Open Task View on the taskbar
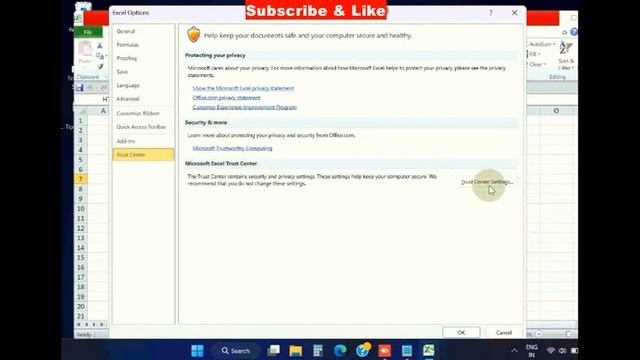The image size is (640, 360). point(273,351)
